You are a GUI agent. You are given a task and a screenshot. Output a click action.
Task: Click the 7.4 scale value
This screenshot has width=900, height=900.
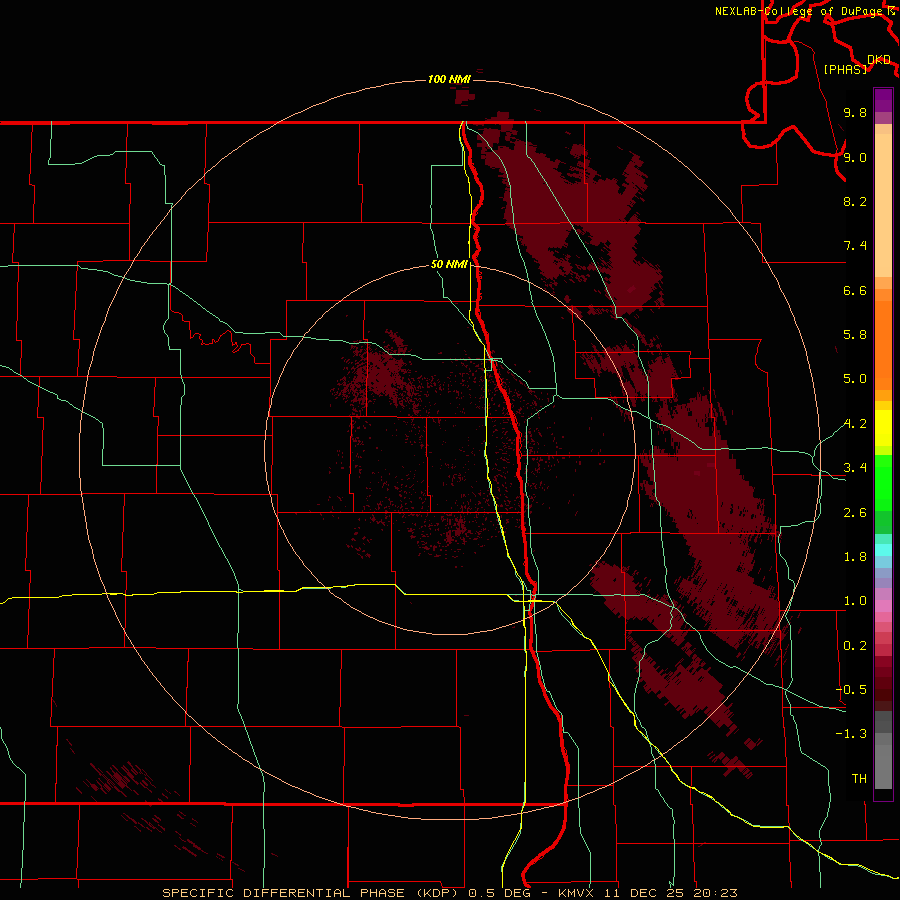click(855, 246)
